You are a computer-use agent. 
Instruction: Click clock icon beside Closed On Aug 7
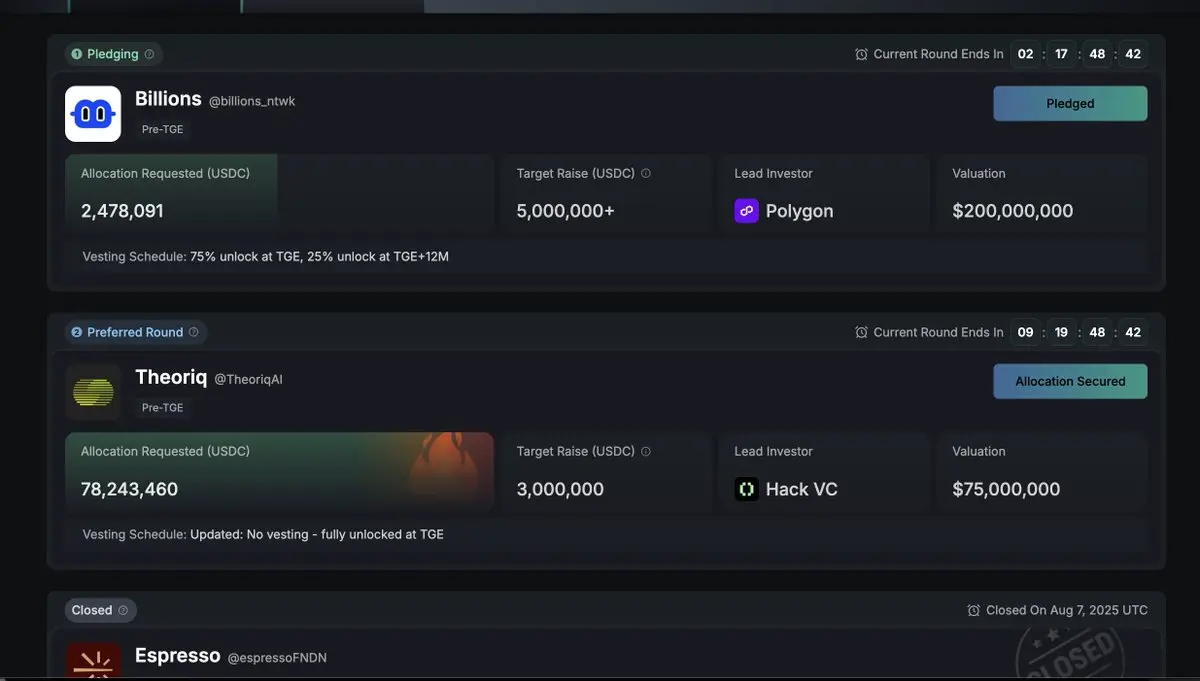point(974,610)
